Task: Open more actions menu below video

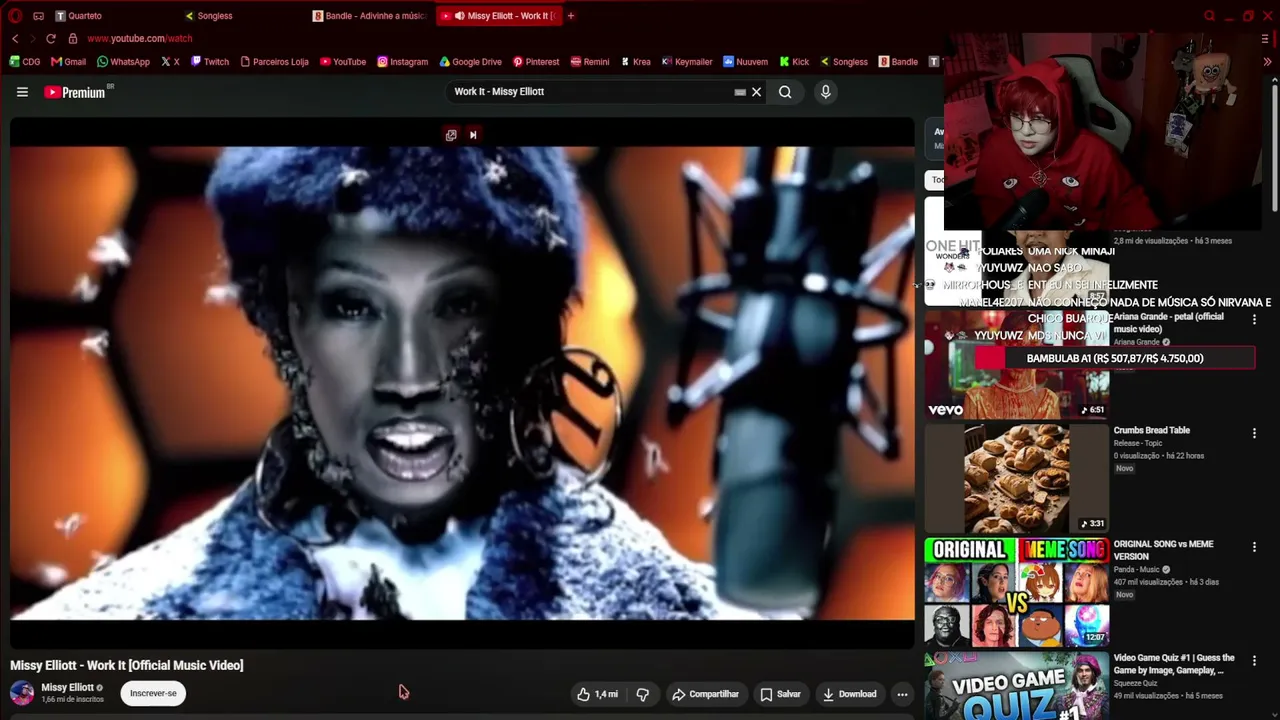Action: coord(902,694)
